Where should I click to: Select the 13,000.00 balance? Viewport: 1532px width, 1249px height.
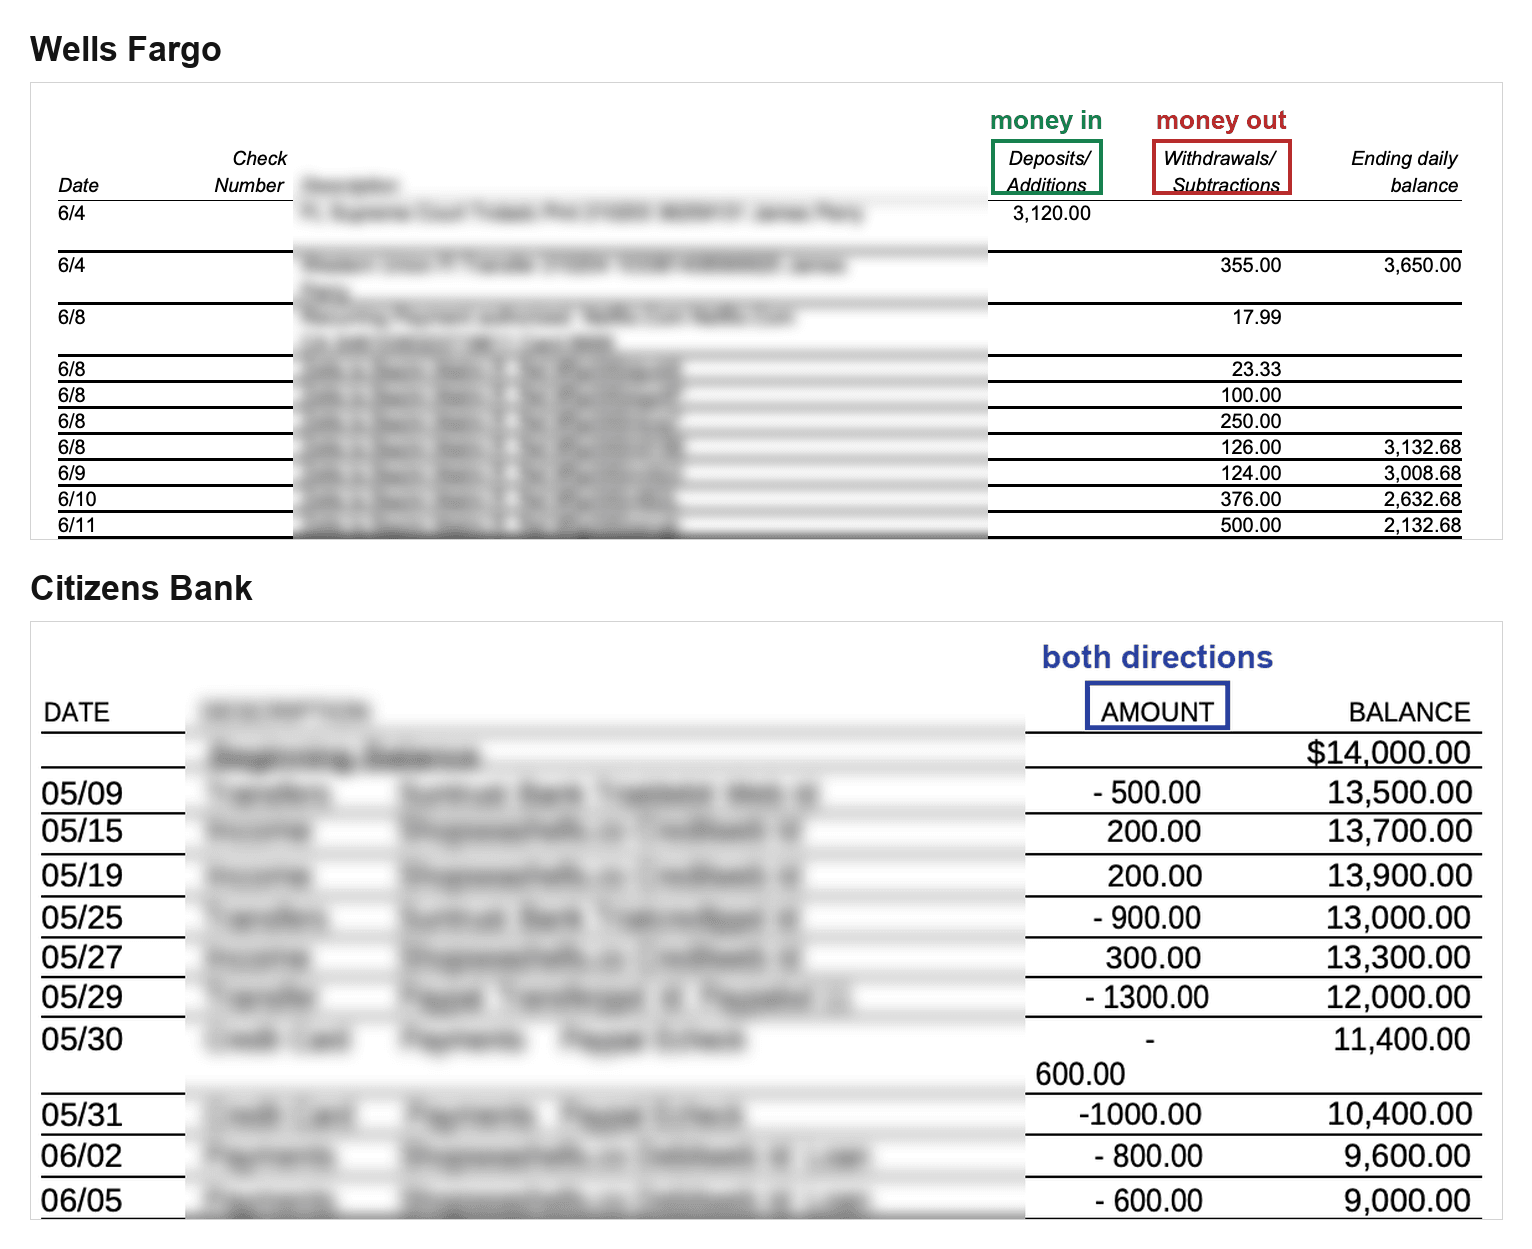pos(1398,917)
